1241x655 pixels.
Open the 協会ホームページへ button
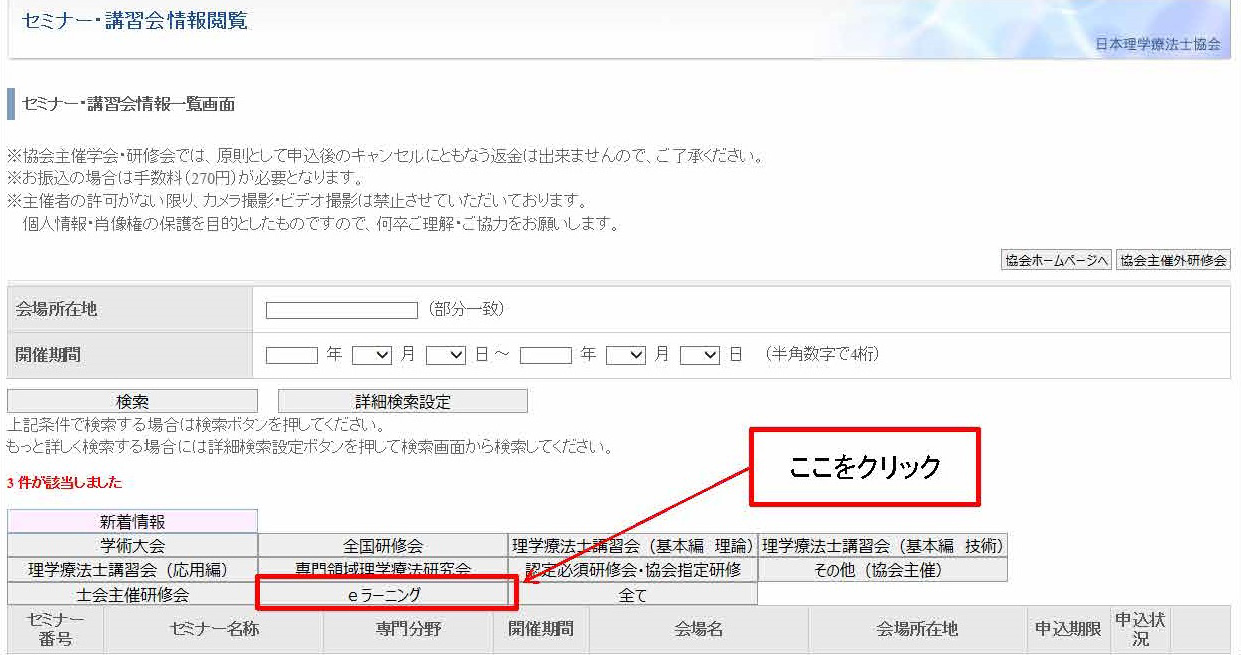[x=1056, y=259]
